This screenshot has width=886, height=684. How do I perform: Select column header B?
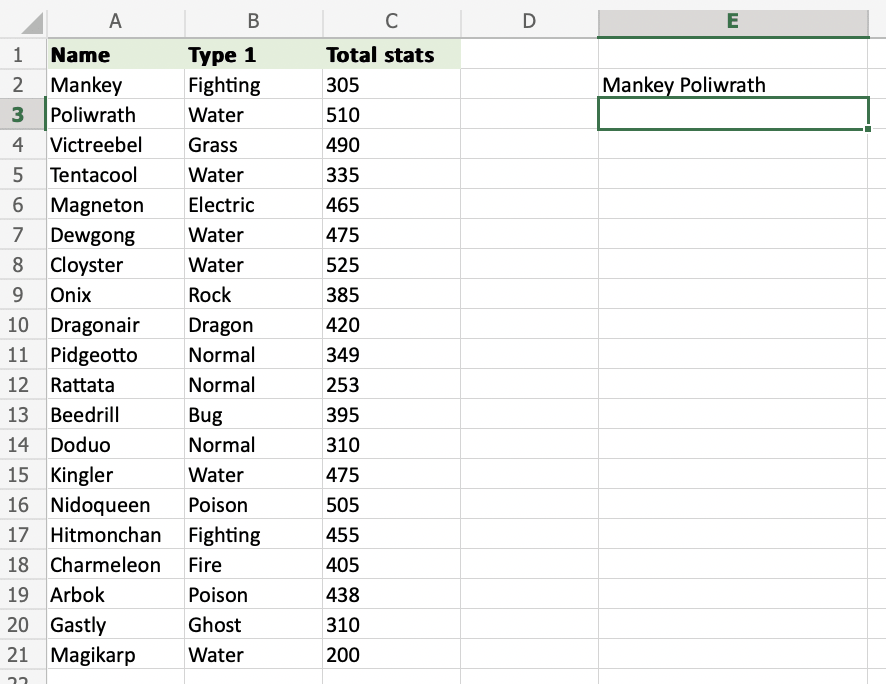click(x=252, y=20)
